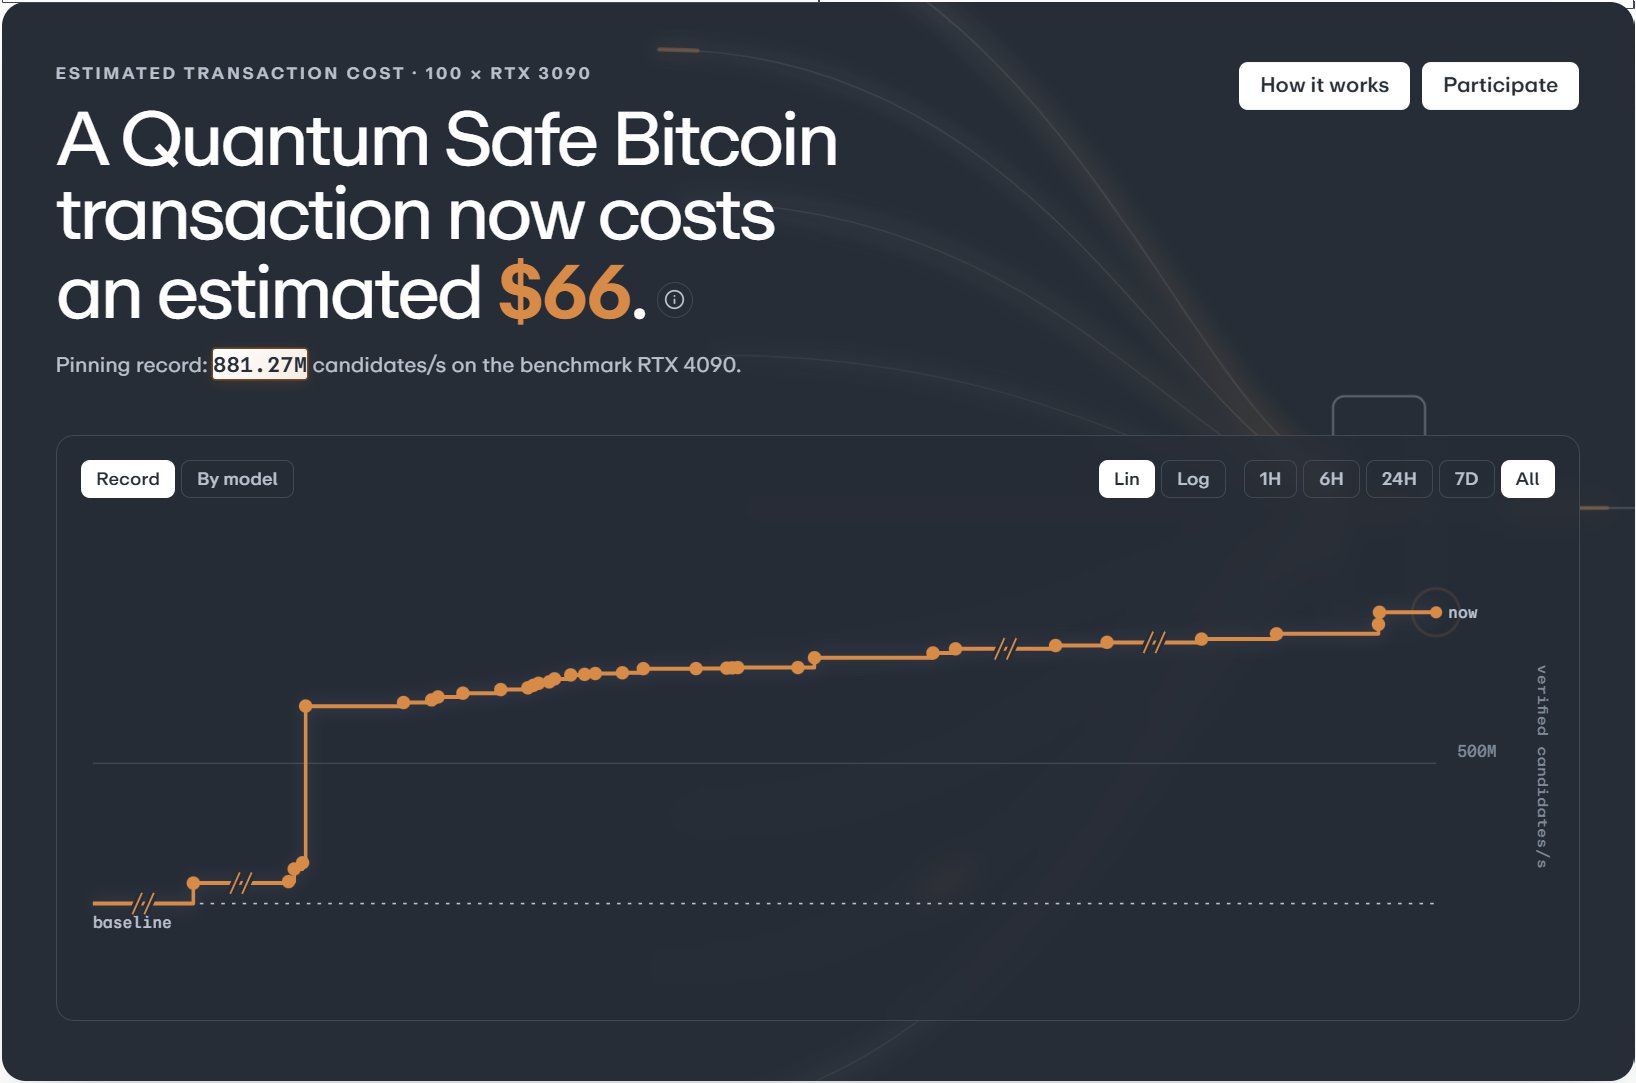Image resolution: width=1636 pixels, height=1083 pixels.
Task: Set chart time range to 6H
Action: pos(1331,479)
